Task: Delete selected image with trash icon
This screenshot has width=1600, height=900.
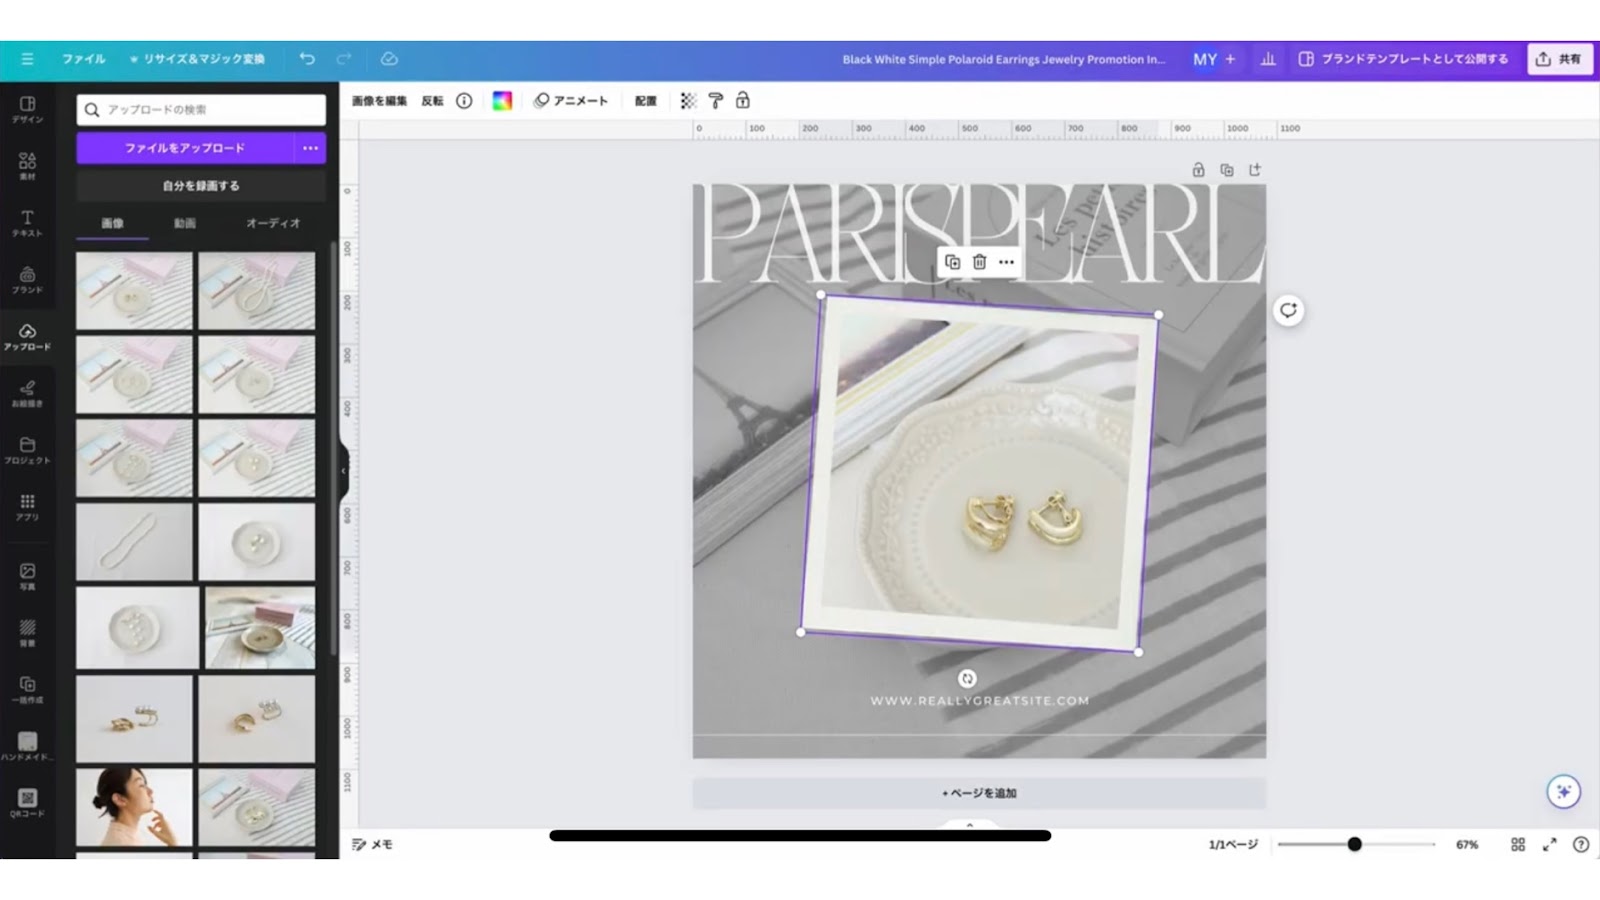Action: point(979,262)
